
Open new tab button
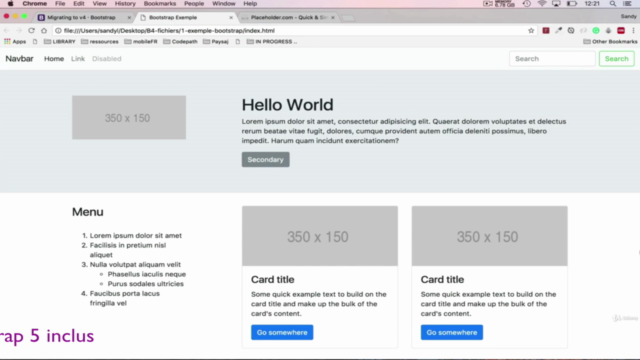[x=348, y=18]
